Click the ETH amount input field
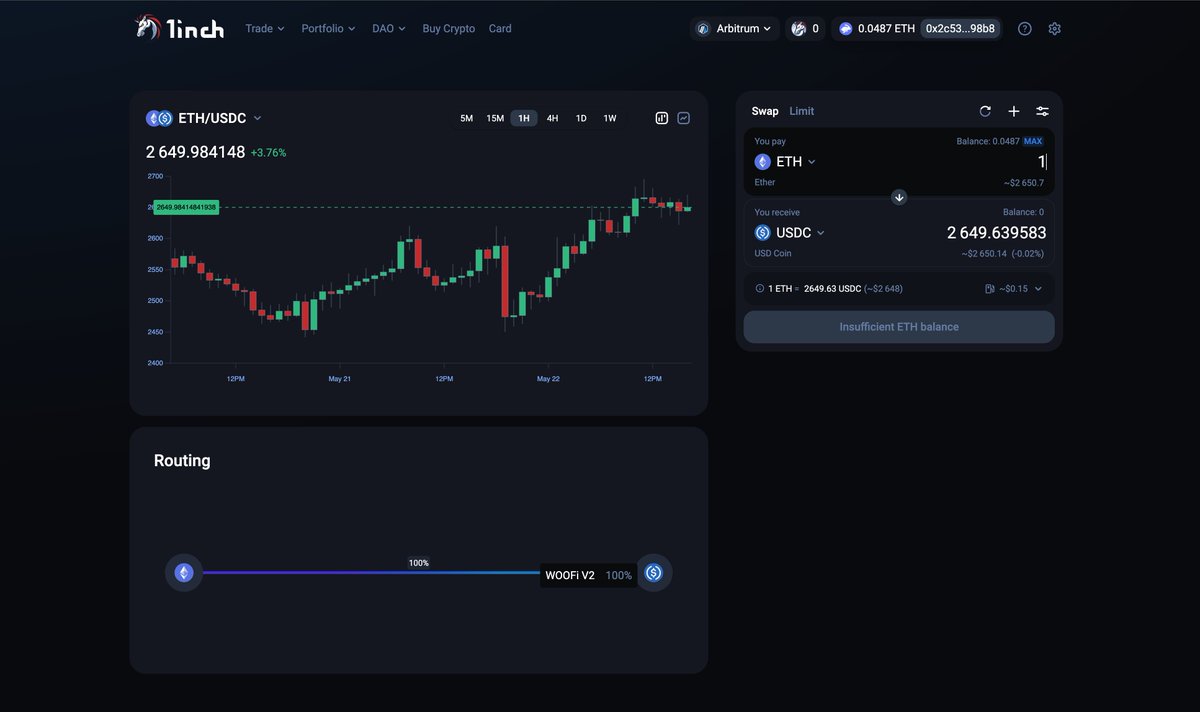The width and height of the screenshot is (1200, 712). [x=1000, y=161]
